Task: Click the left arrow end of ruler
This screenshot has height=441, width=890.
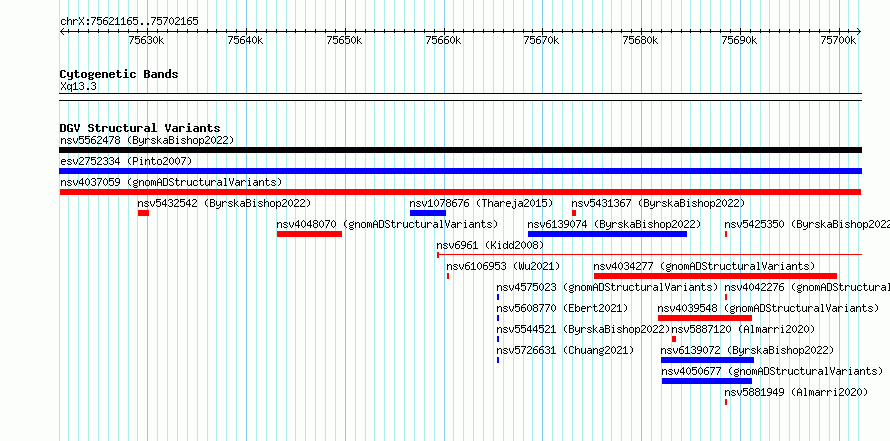Action: coord(62,31)
